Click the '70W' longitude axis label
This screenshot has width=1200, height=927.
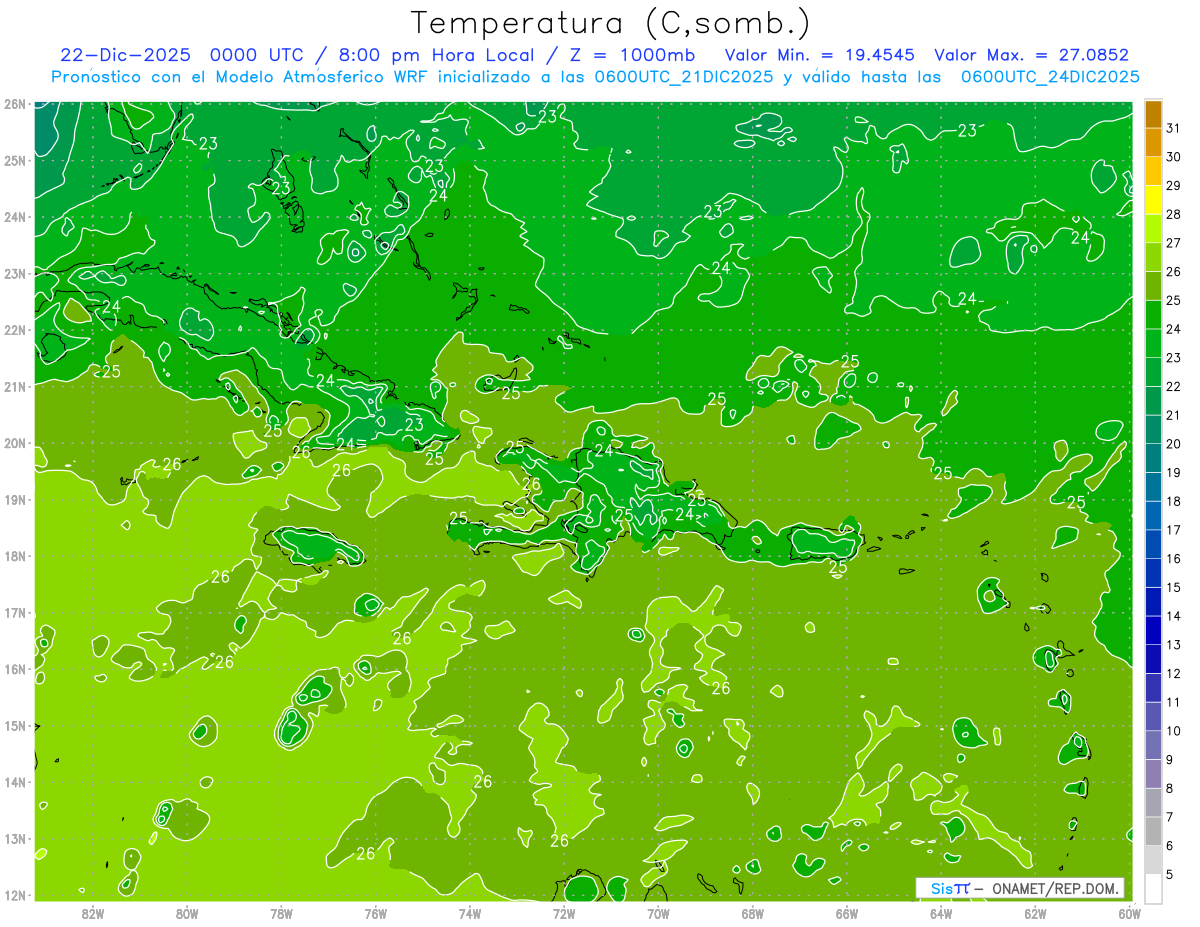[x=658, y=913]
